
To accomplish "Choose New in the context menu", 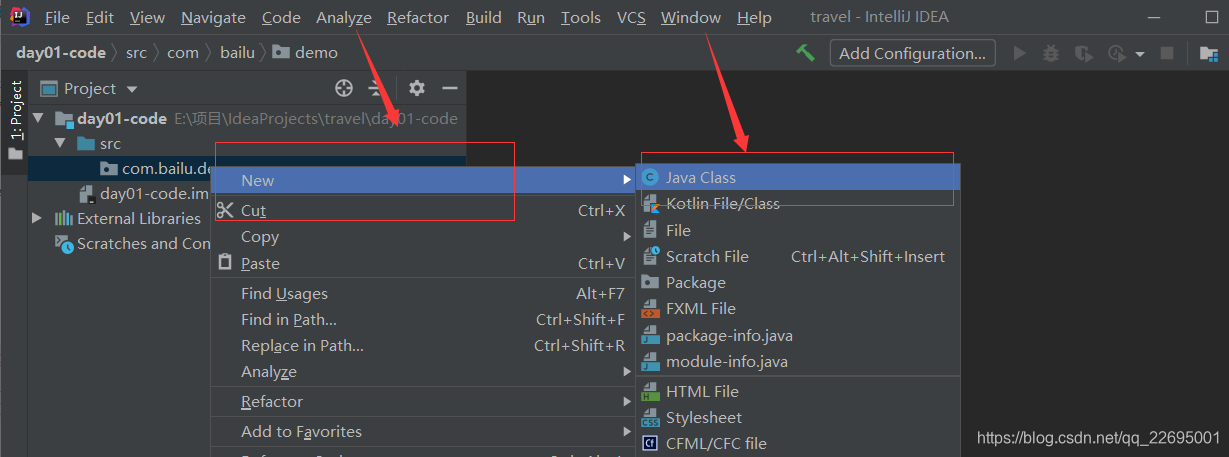I will tap(422, 180).
